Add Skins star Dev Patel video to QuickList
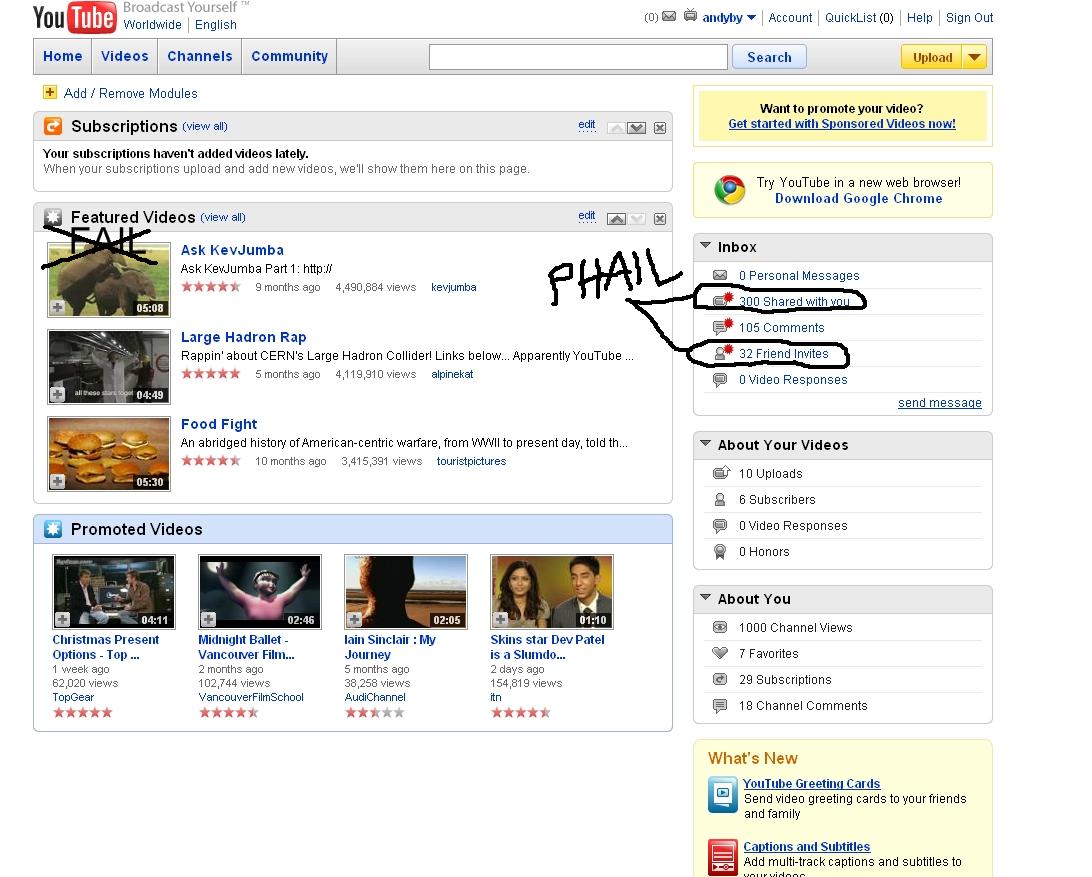The height and width of the screenshot is (877, 1092). click(500, 619)
